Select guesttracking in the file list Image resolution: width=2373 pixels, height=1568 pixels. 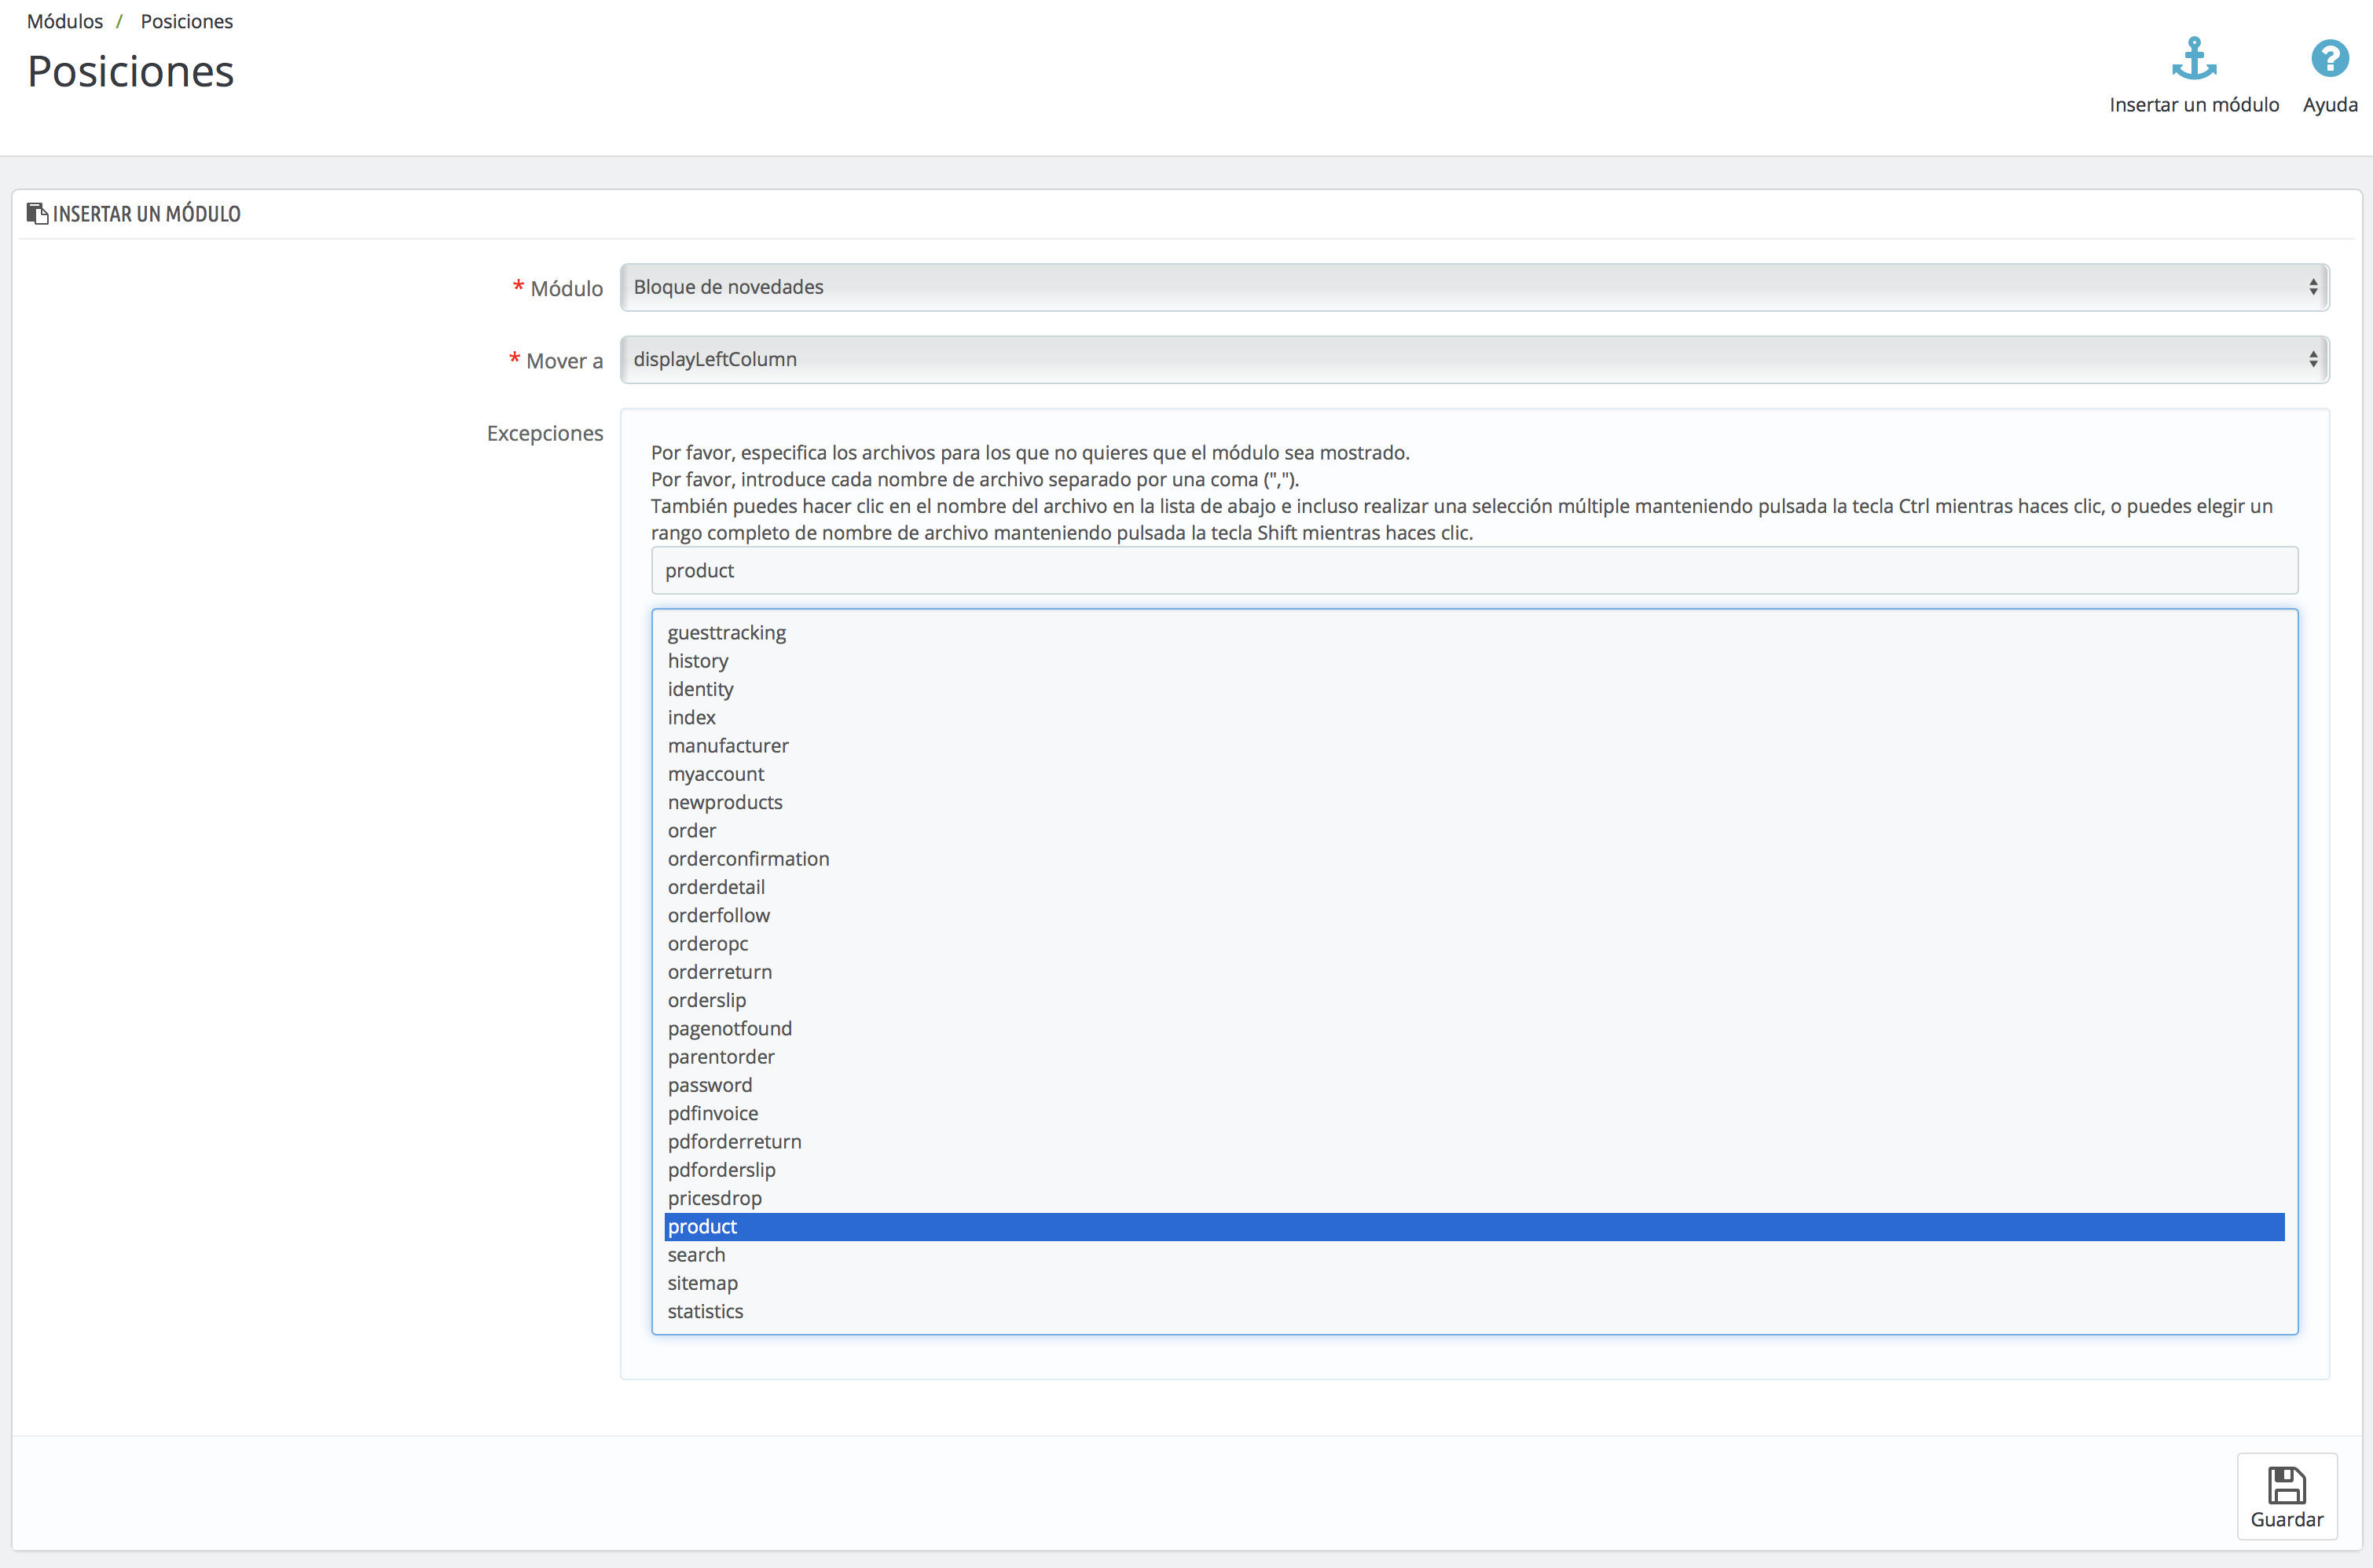point(727,632)
